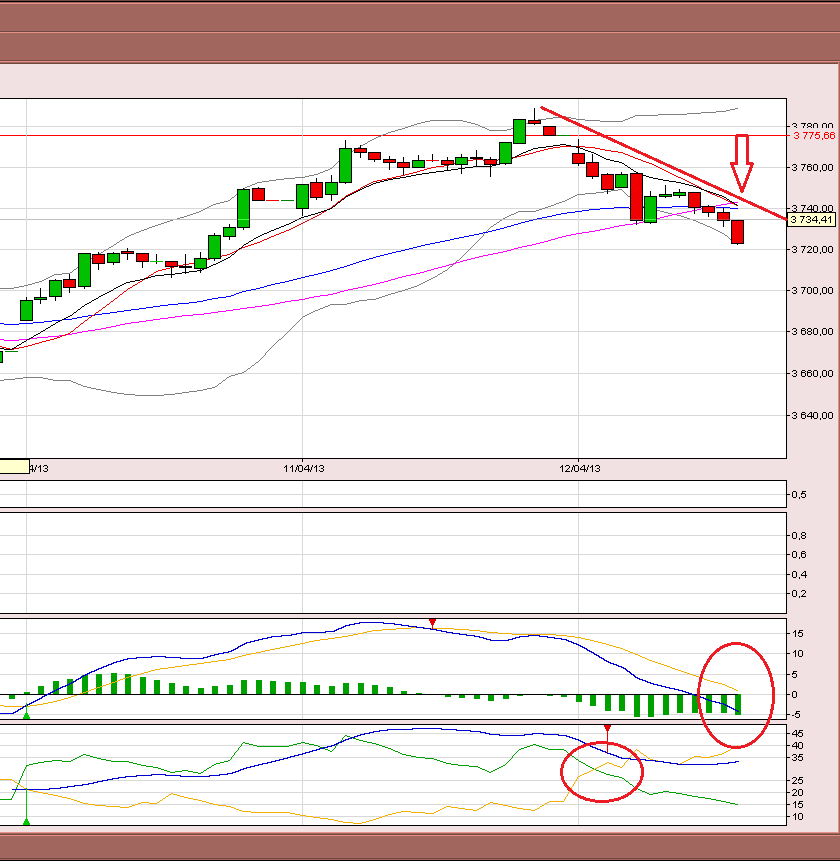Image resolution: width=840 pixels, height=861 pixels.
Task: Click the 3 700,00 price axis label
Action: 813,290
